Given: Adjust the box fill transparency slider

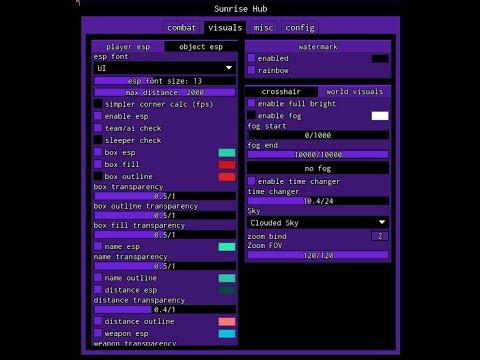Looking at the screenshot, I should pos(165,235).
